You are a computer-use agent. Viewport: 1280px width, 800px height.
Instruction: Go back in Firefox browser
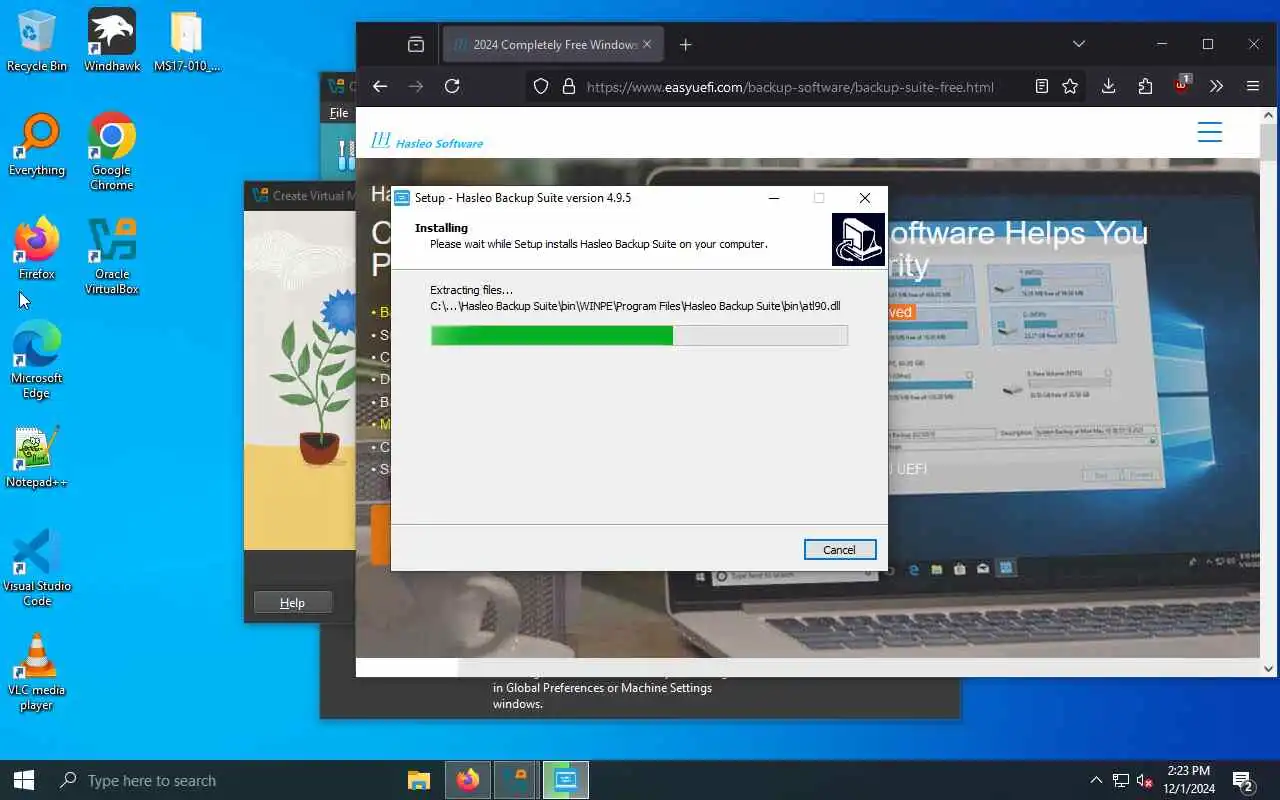(x=380, y=87)
